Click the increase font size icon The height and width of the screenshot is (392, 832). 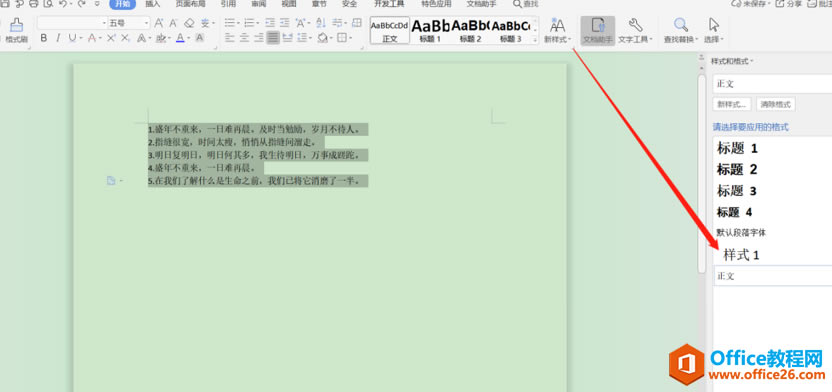[x=159, y=23]
